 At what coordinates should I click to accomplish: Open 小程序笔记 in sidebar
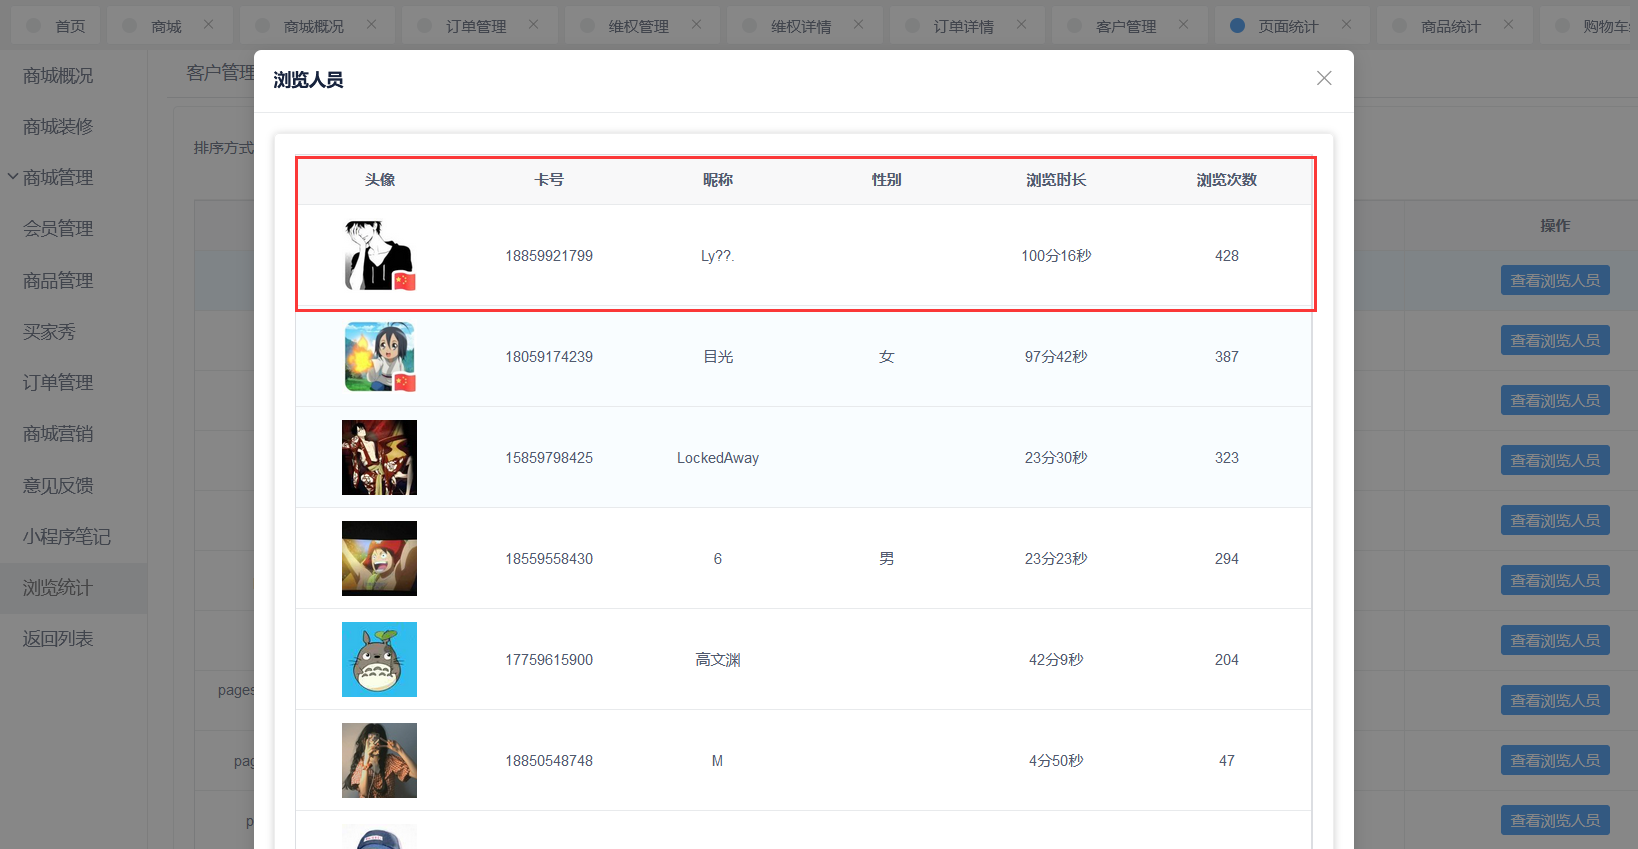pos(66,536)
